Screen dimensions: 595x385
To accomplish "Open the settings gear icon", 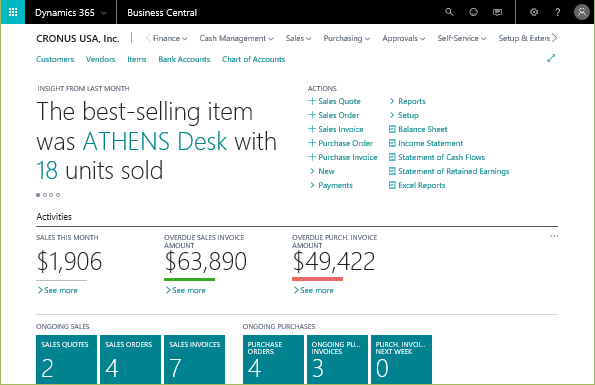I will 534,12.
